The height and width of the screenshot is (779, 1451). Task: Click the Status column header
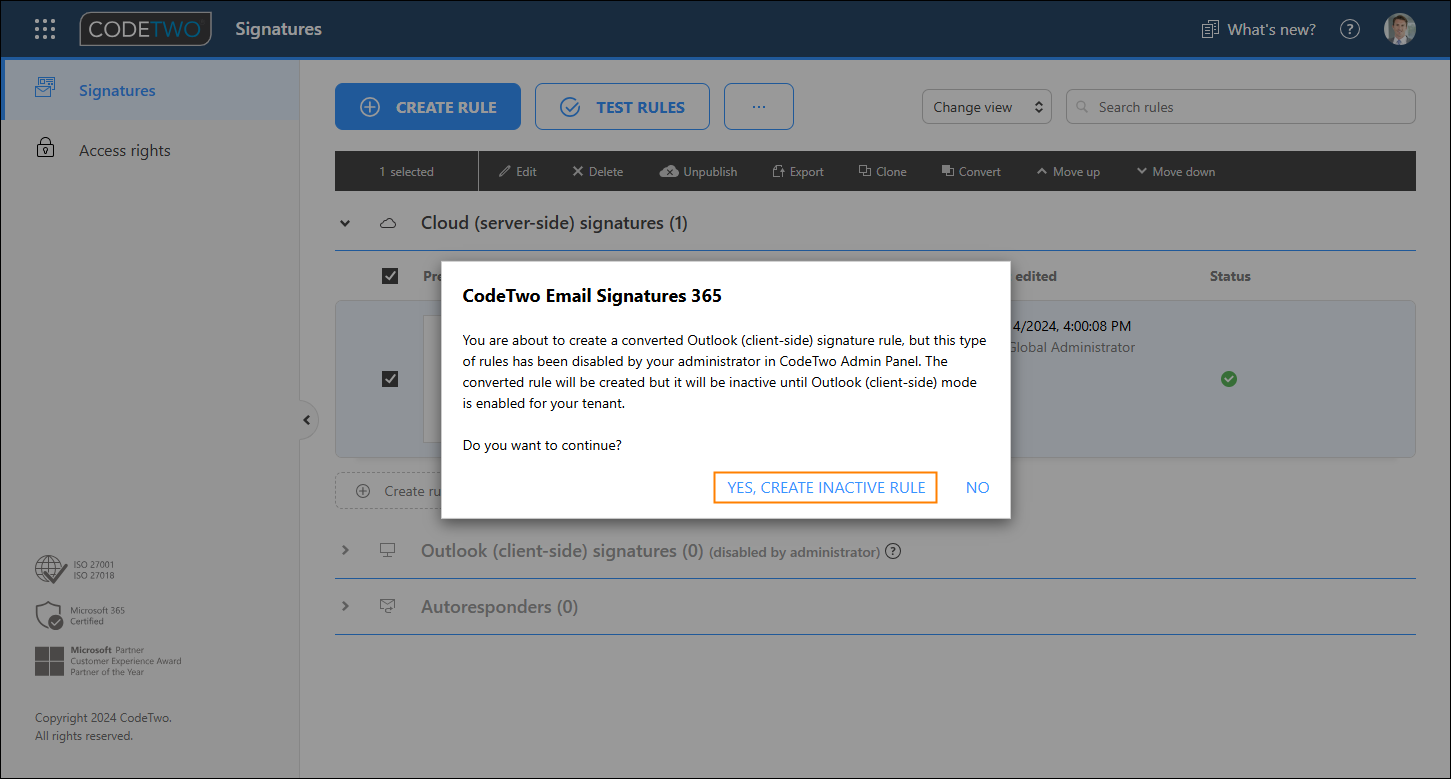[1230, 276]
